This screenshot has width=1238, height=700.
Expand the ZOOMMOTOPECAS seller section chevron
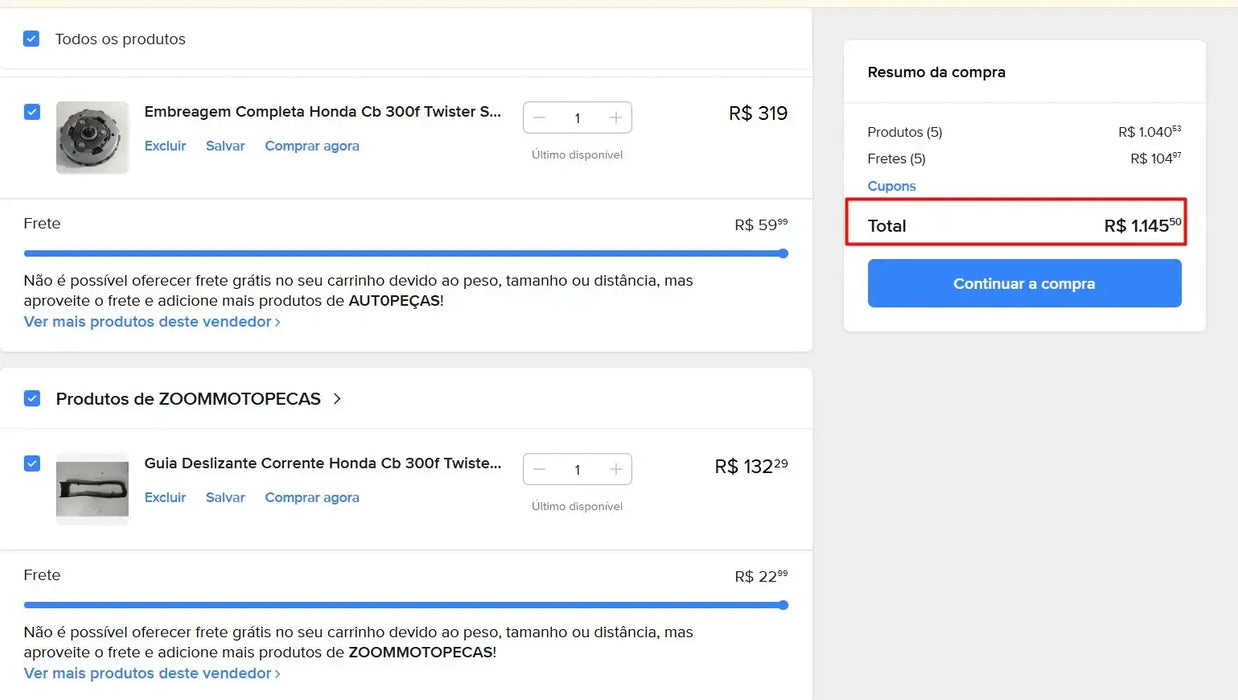(x=337, y=398)
